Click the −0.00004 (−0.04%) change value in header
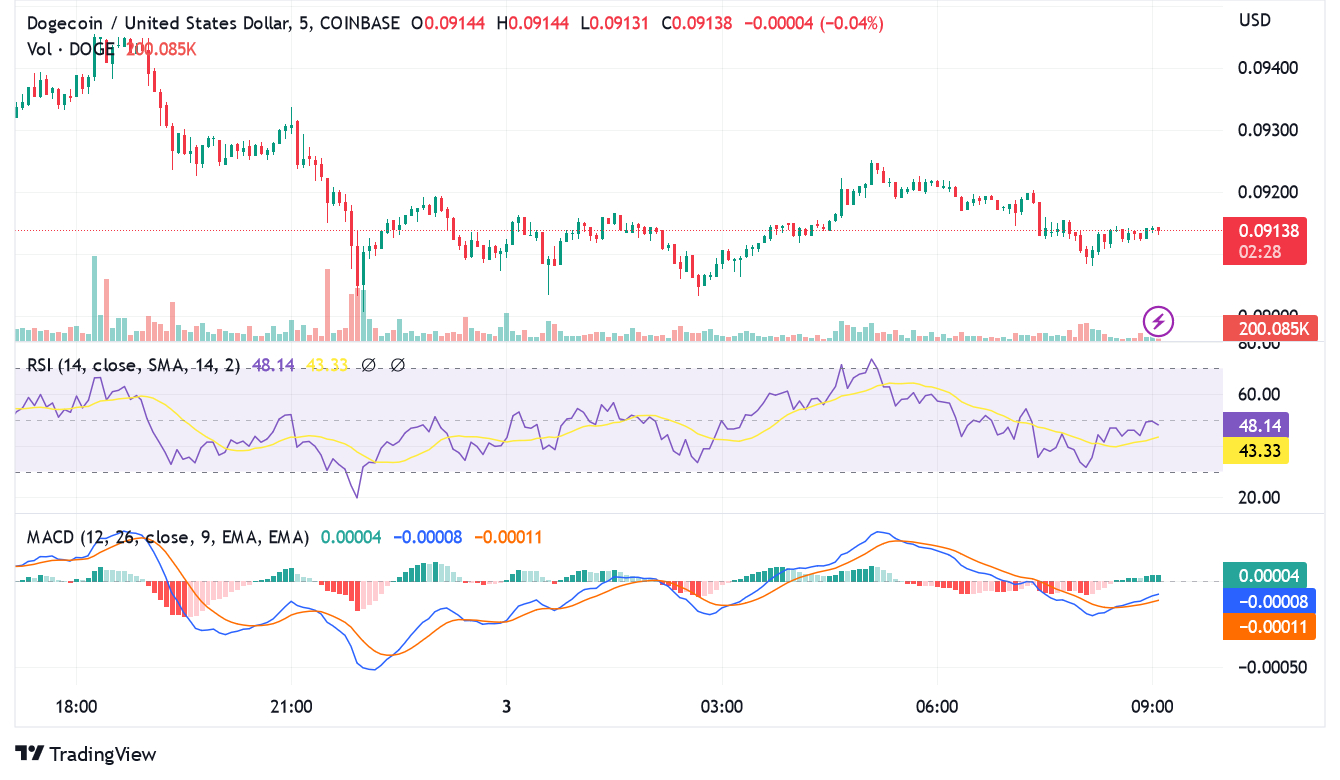 (x=814, y=23)
